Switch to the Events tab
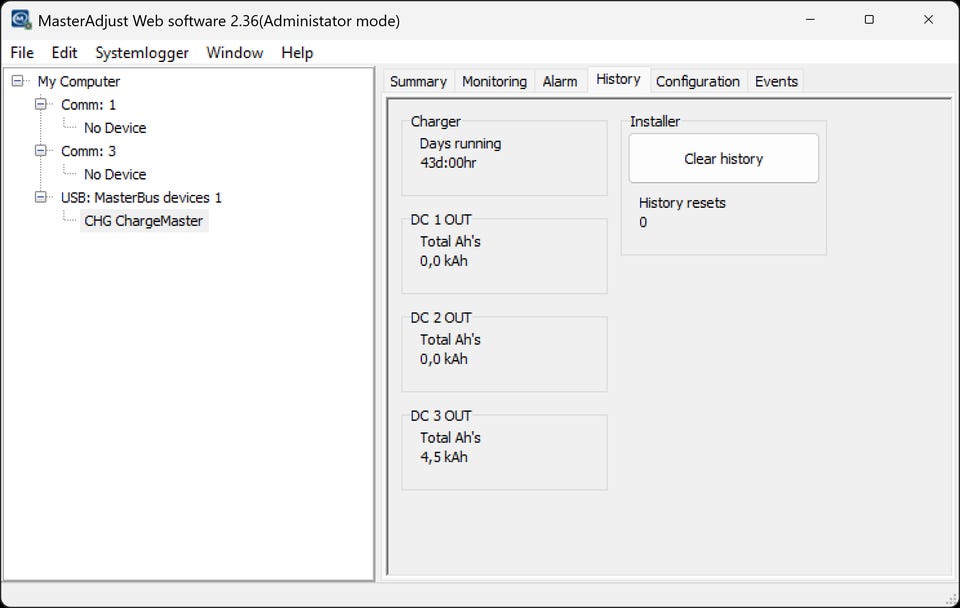This screenshot has height=608, width=960. pos(776,81)
